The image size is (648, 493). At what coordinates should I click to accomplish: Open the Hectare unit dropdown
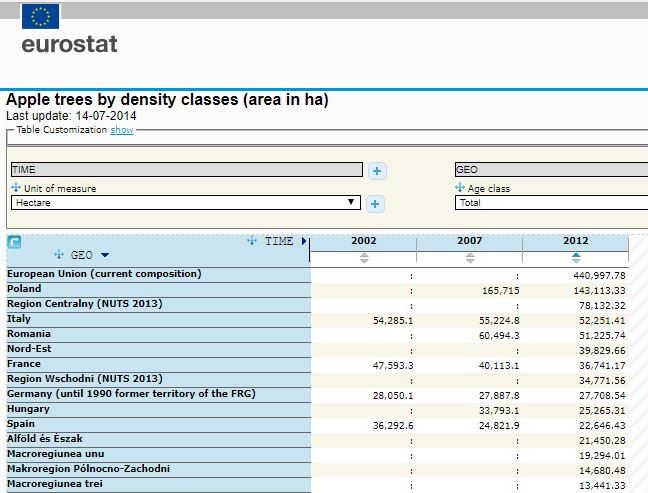(x=186, y=203)
